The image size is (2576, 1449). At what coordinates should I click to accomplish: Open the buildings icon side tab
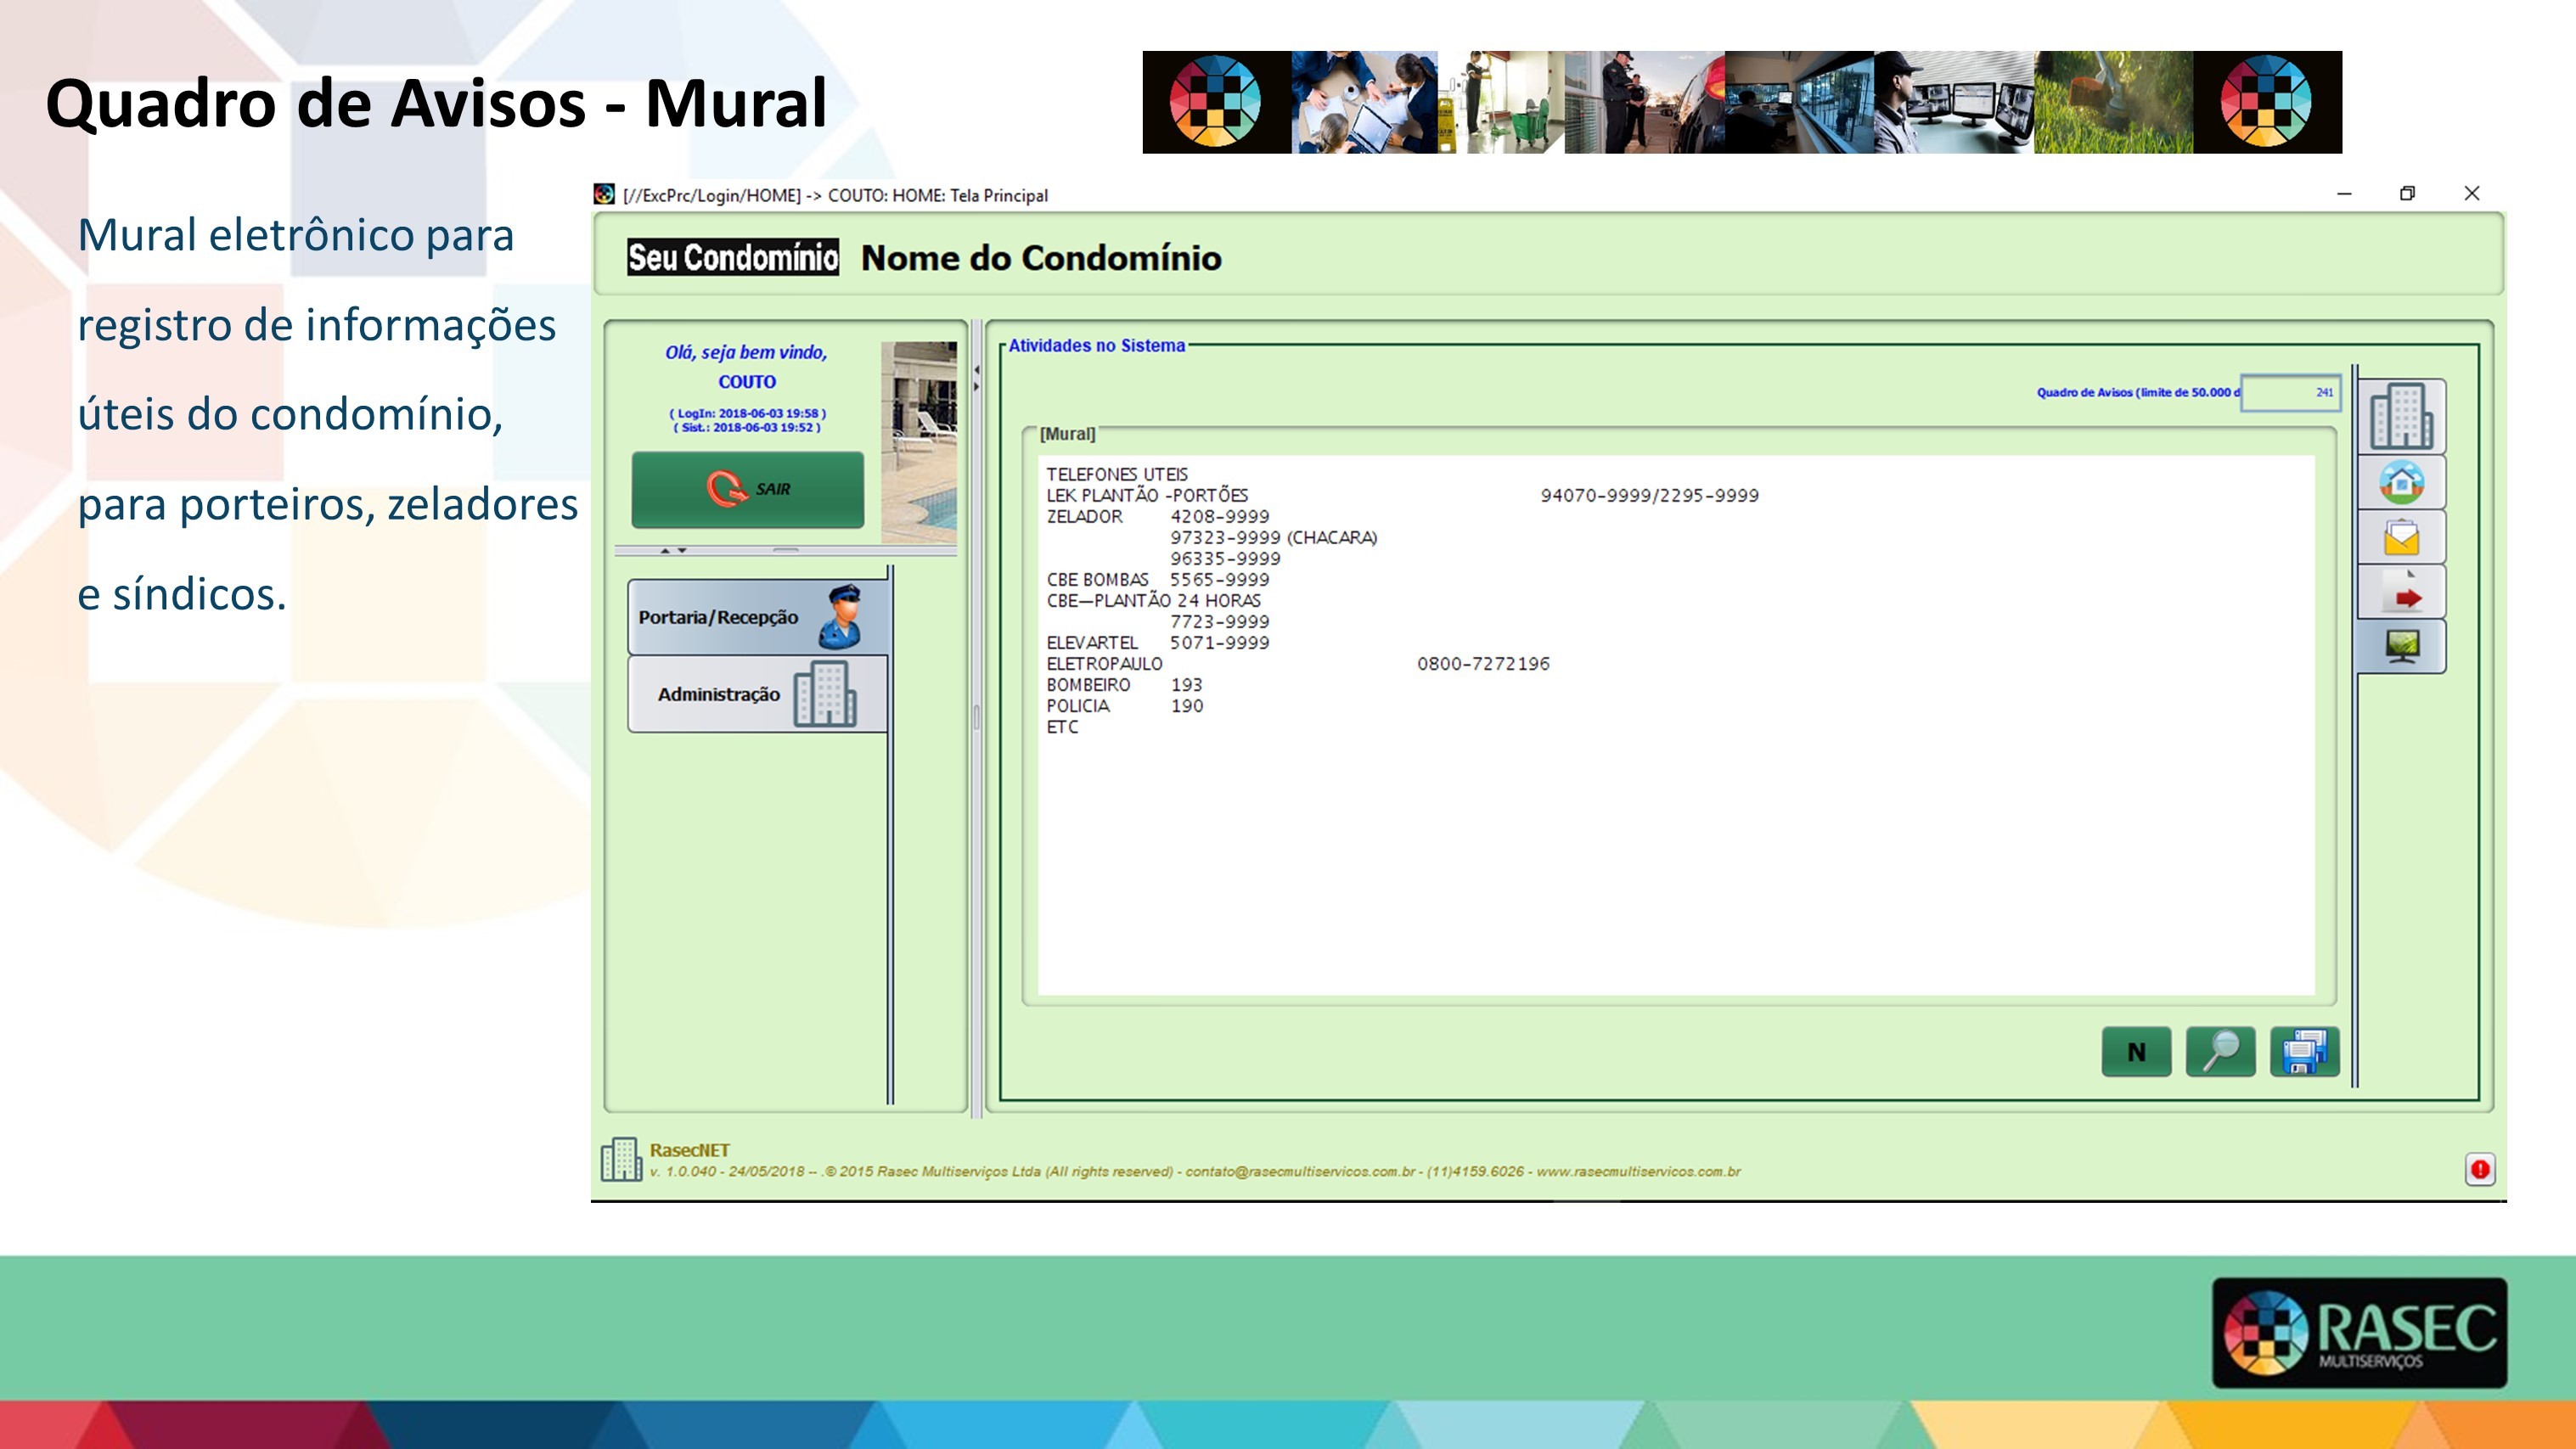point(2401,416)
